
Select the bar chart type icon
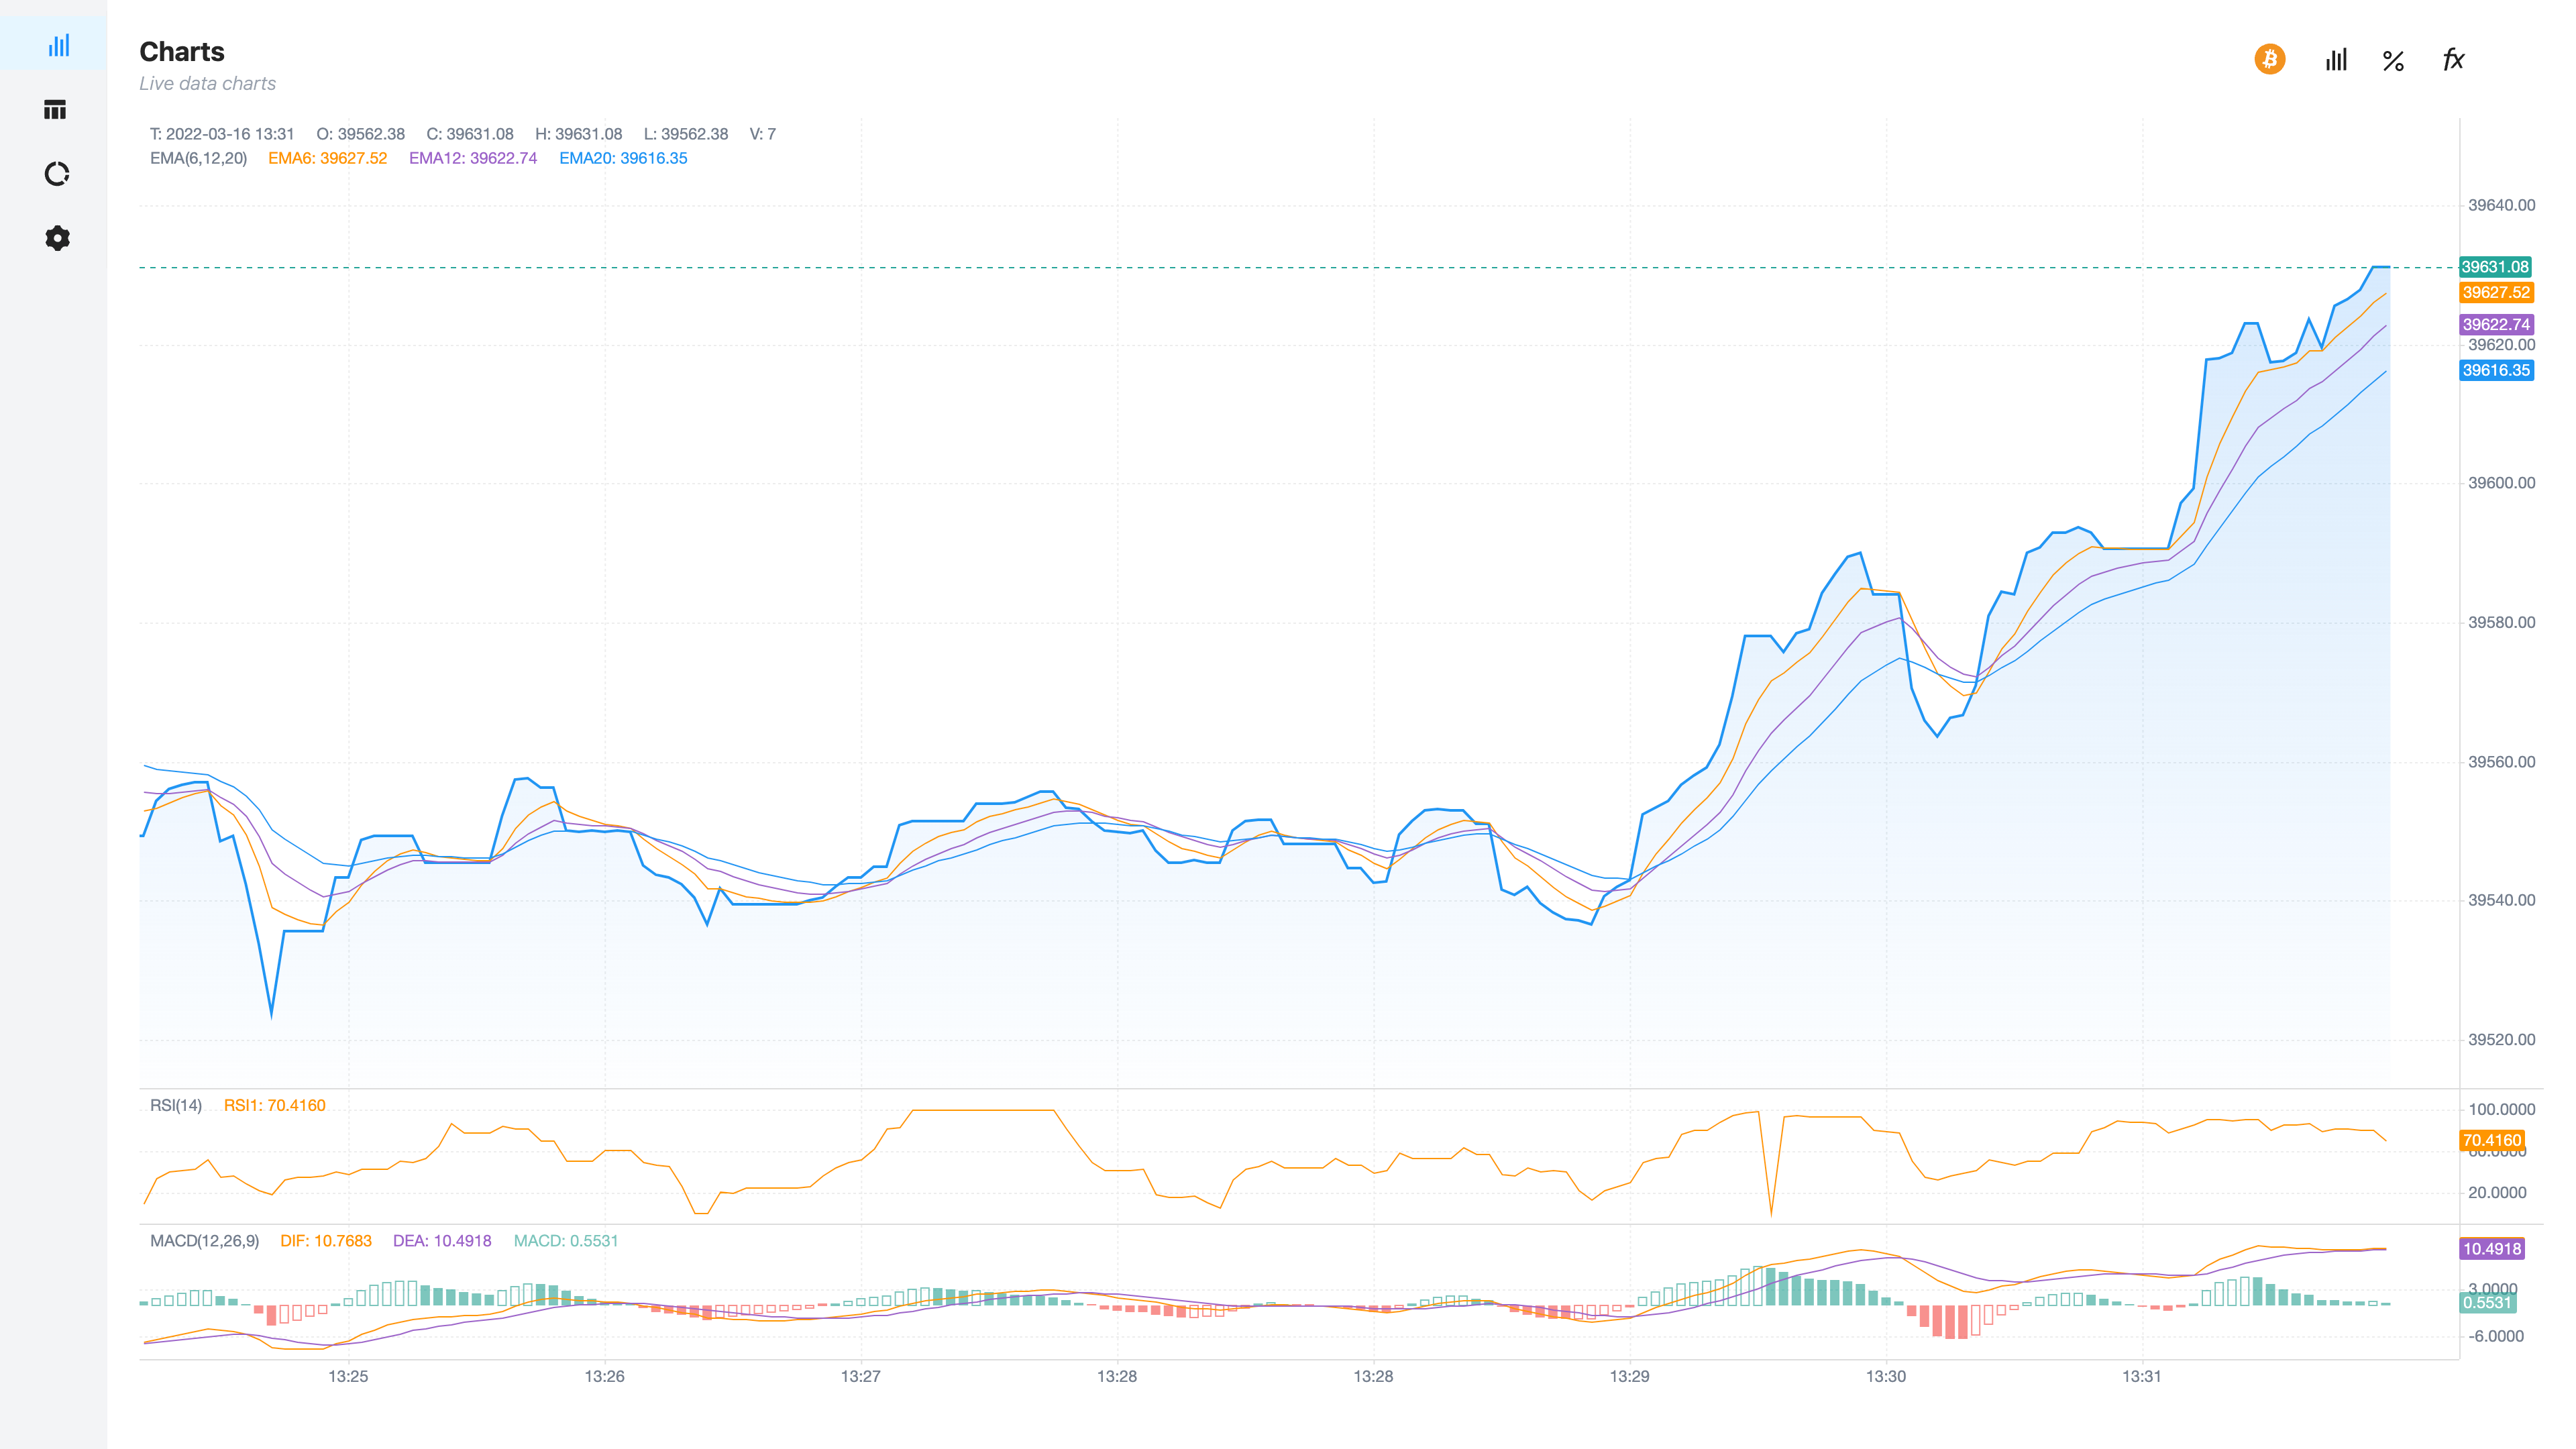coord(2335,60)
